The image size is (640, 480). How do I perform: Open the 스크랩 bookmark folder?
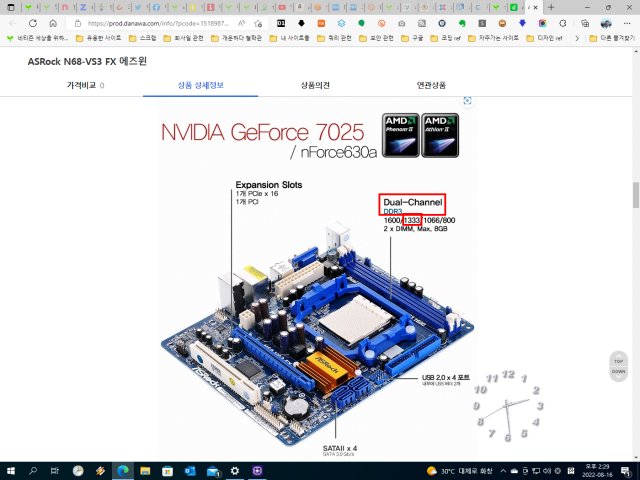pyautogui.click(x=143, y=38)
